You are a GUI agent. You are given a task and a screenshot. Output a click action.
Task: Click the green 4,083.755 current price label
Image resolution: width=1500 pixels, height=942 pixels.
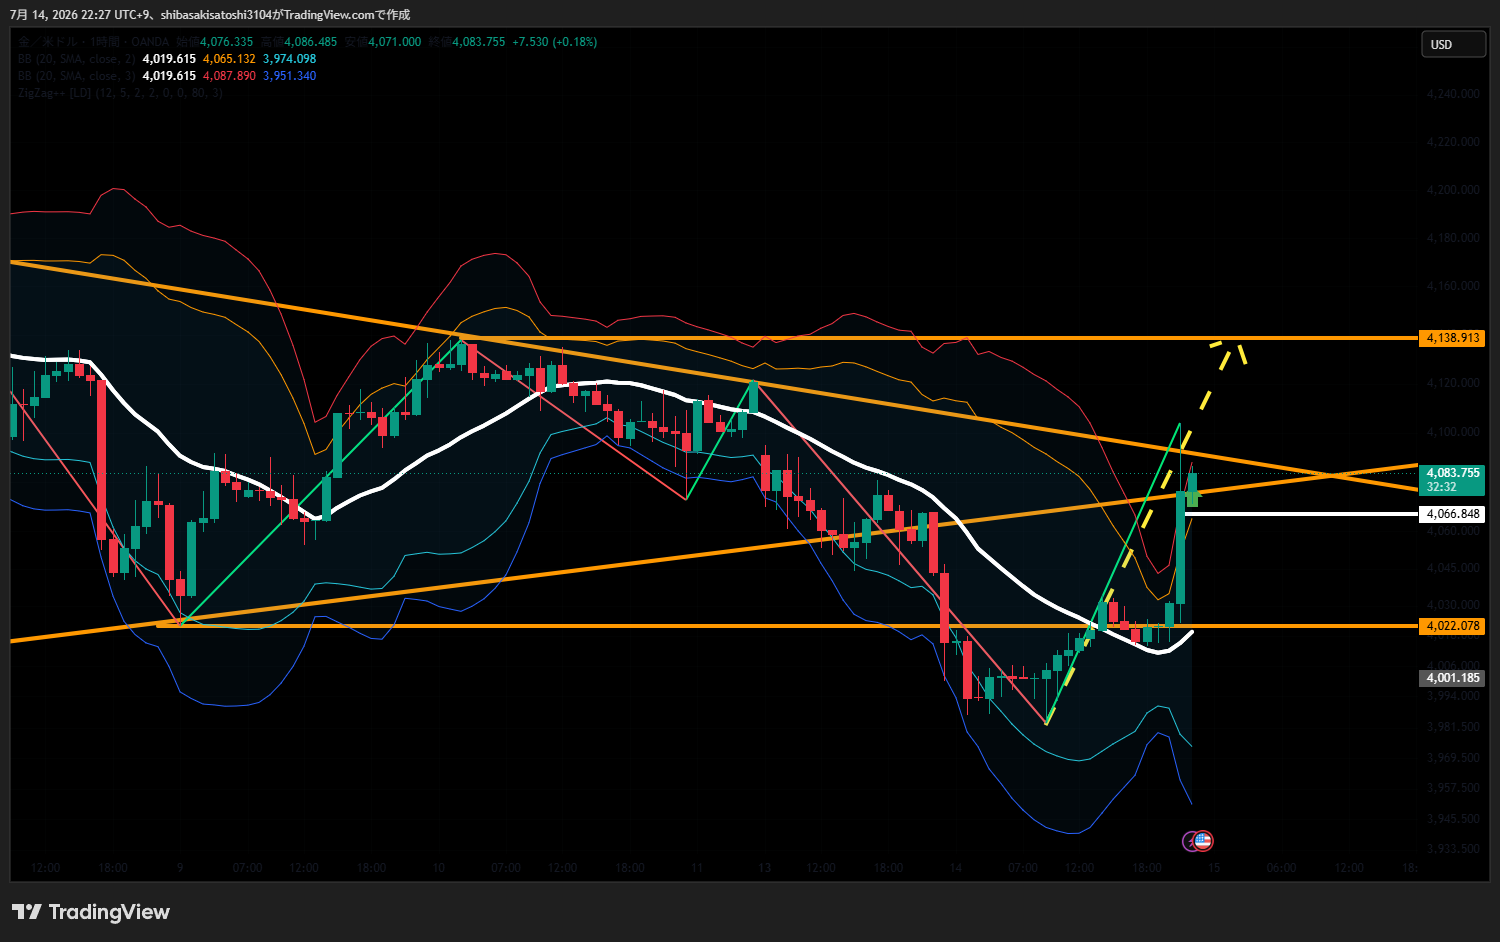1452,479
